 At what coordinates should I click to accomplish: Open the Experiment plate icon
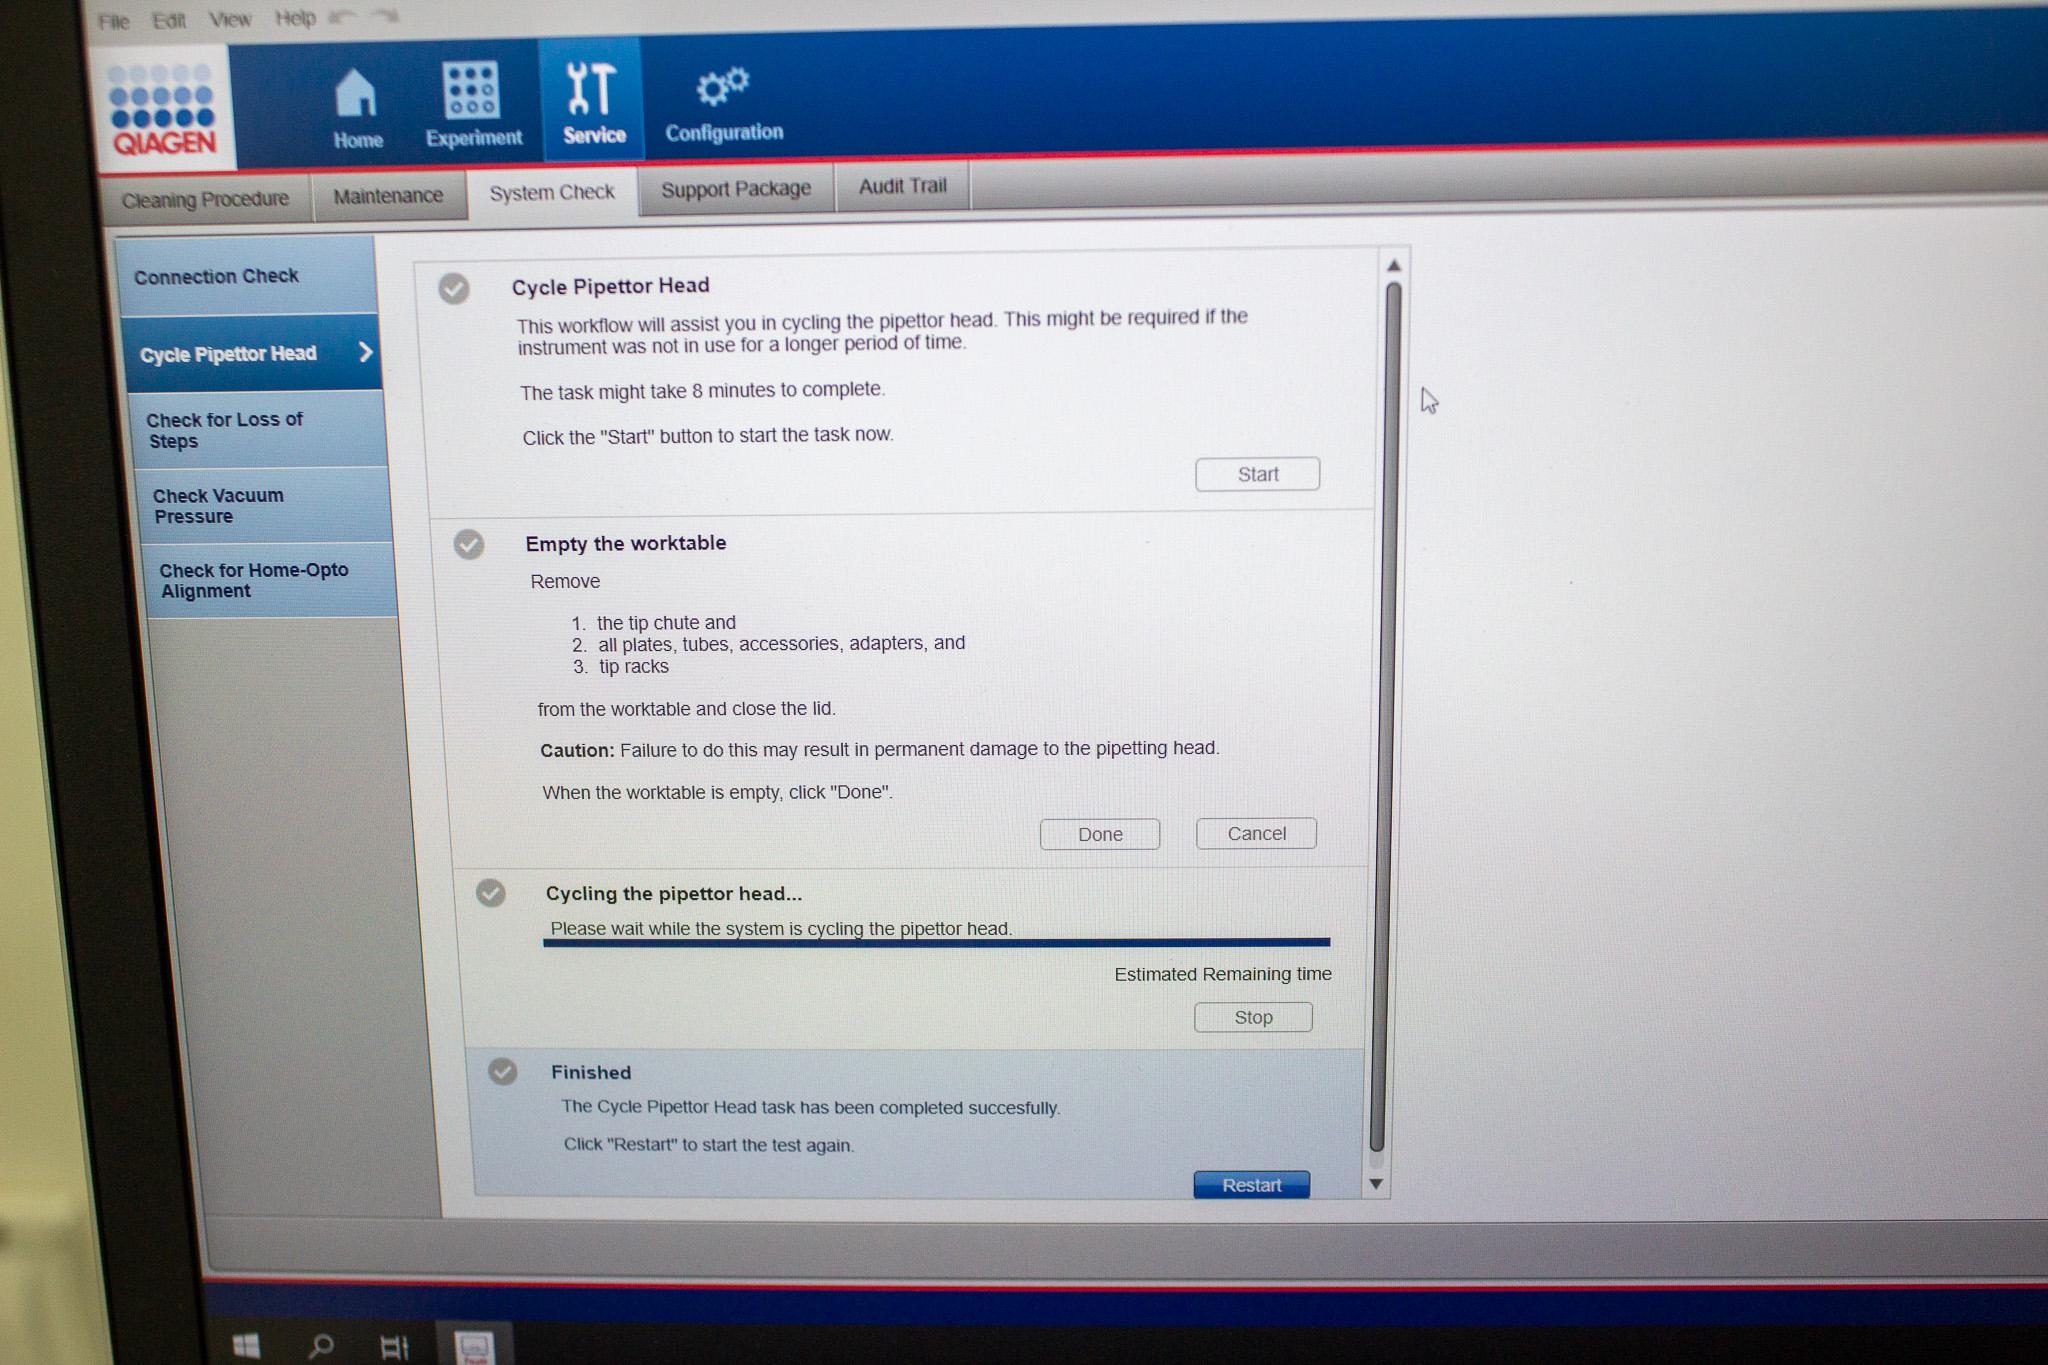(471, 90)
